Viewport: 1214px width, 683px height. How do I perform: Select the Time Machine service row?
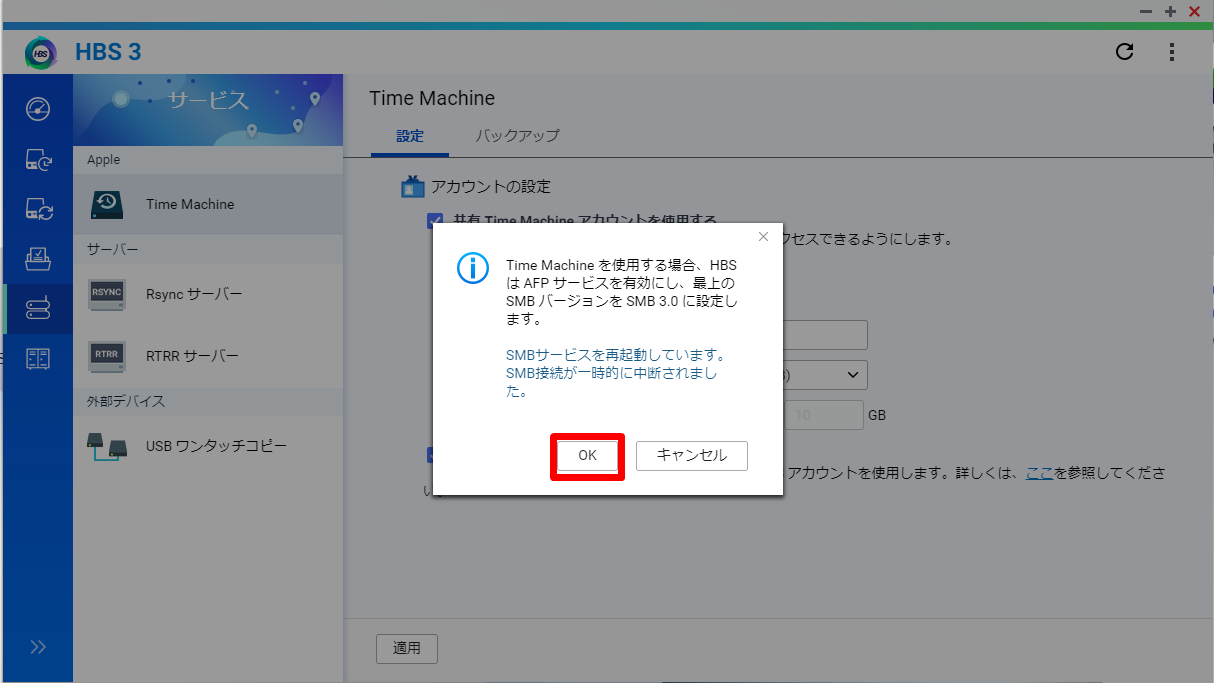click(x=208, y=204)
